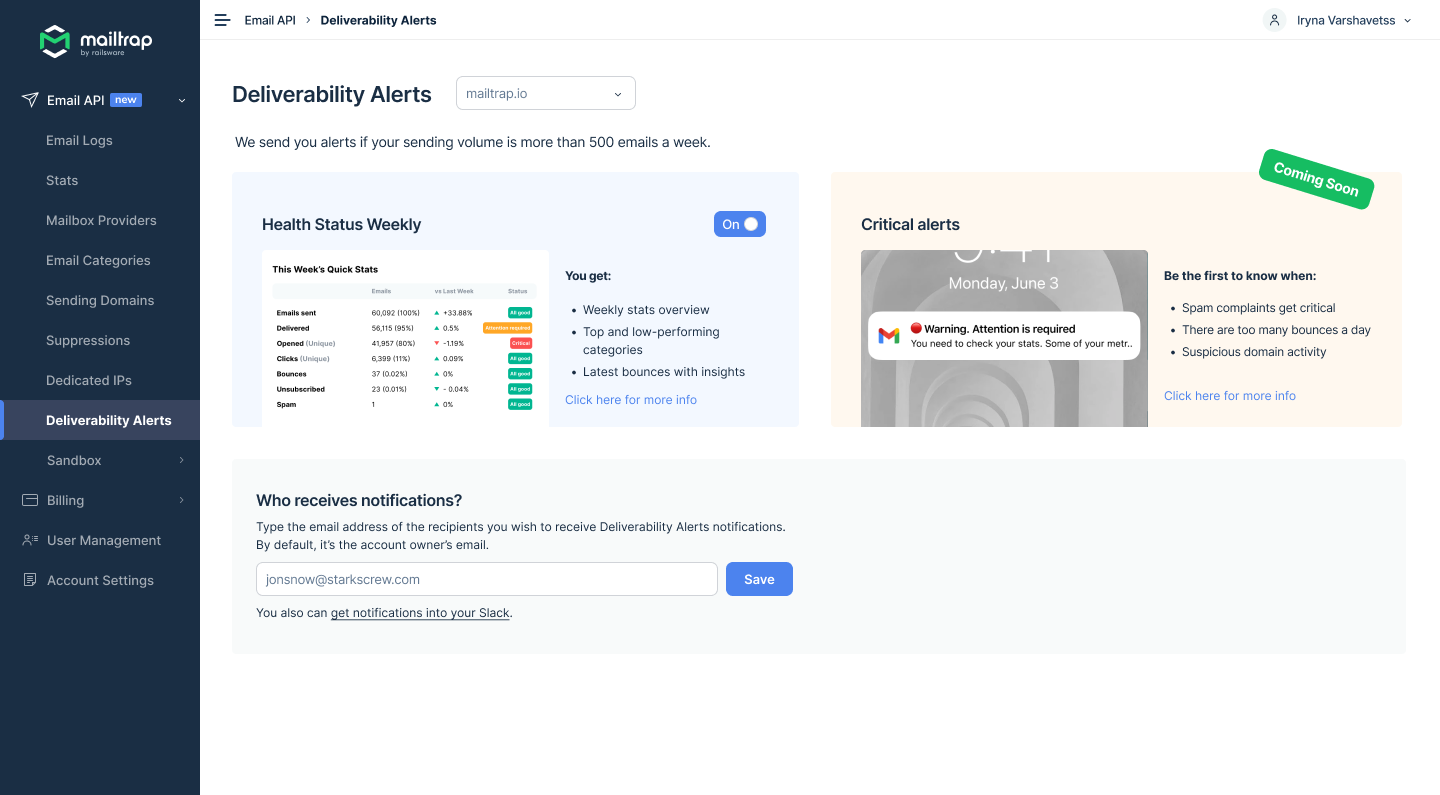Click the red warning dot in notification
Image resolution: width=1440 pixels, height=795 pixels.
[x=916, y=328]
